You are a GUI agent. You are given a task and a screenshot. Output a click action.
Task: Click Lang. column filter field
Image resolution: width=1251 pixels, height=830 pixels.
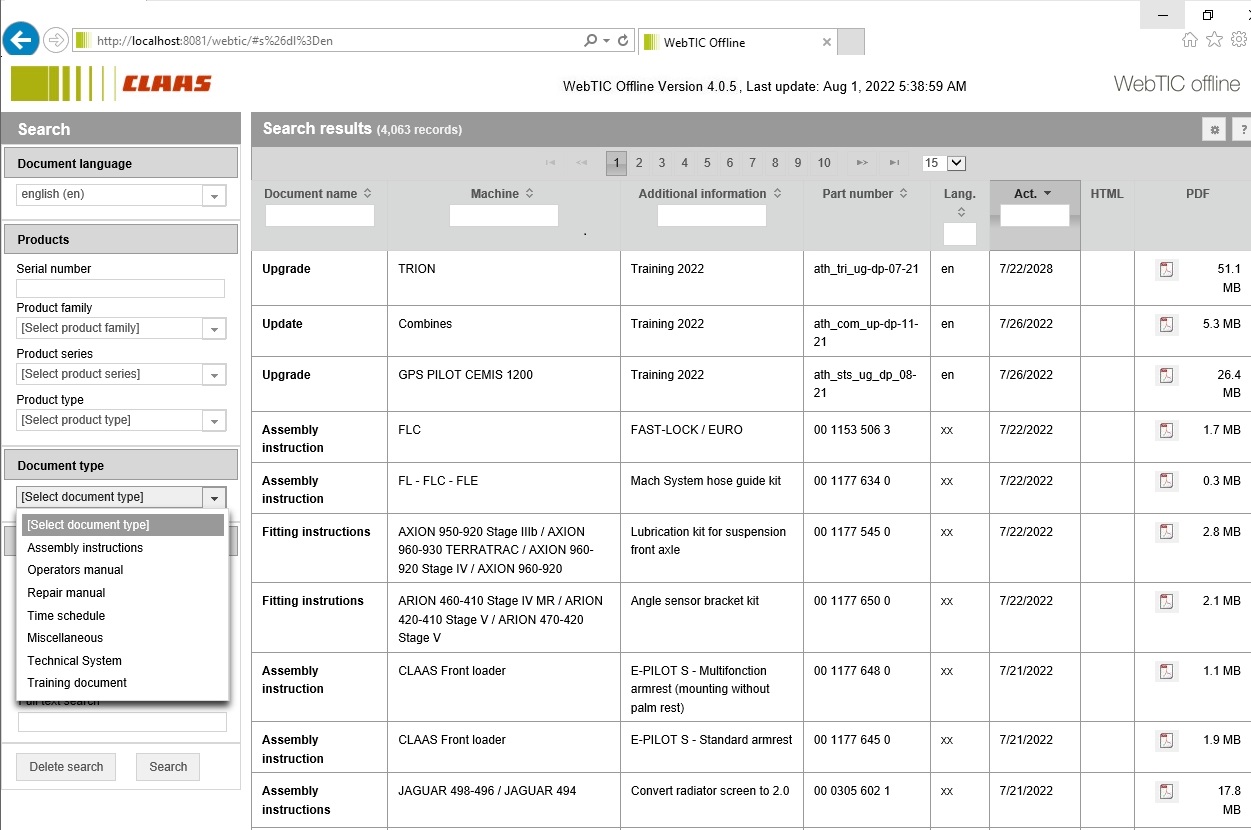click(x=960, y=234)
